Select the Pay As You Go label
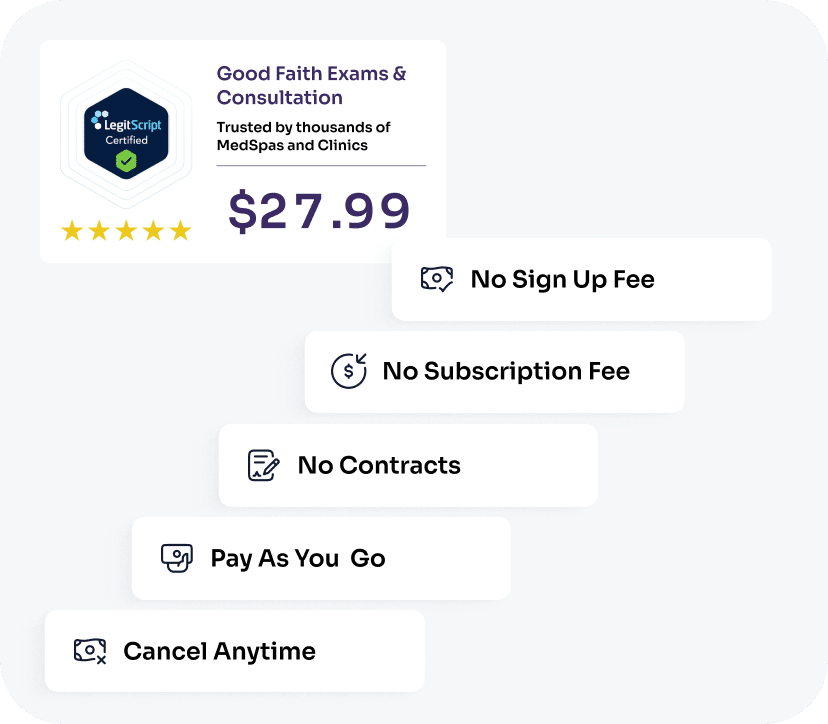The height and width of the screenshot is (724, 828). pos(298,558)
